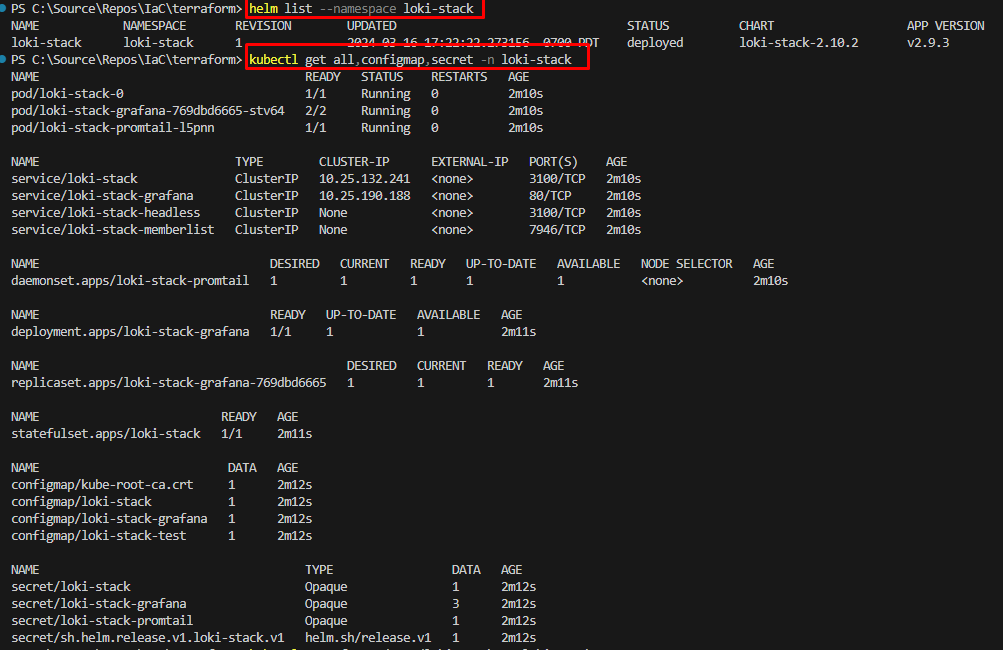Click the 'EXTERNAL-IP' column header

[470, 162]
